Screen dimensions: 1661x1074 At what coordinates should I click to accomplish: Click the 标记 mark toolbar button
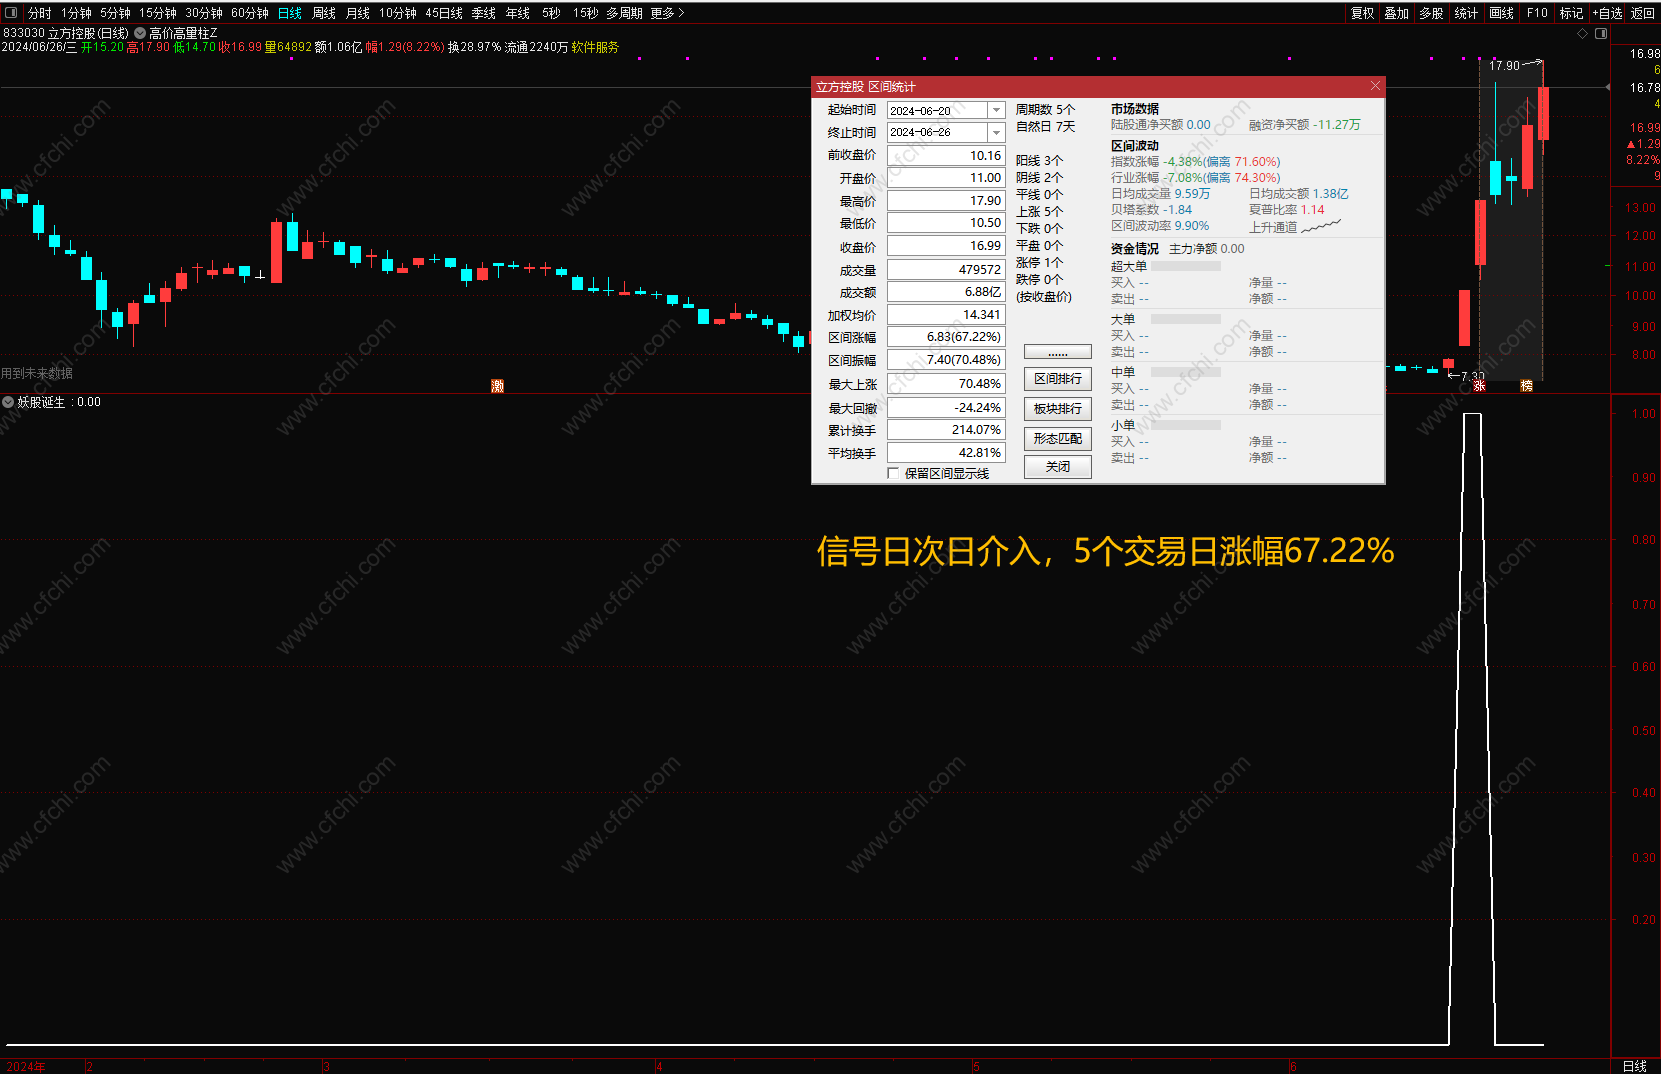(x=1572, y=13)
